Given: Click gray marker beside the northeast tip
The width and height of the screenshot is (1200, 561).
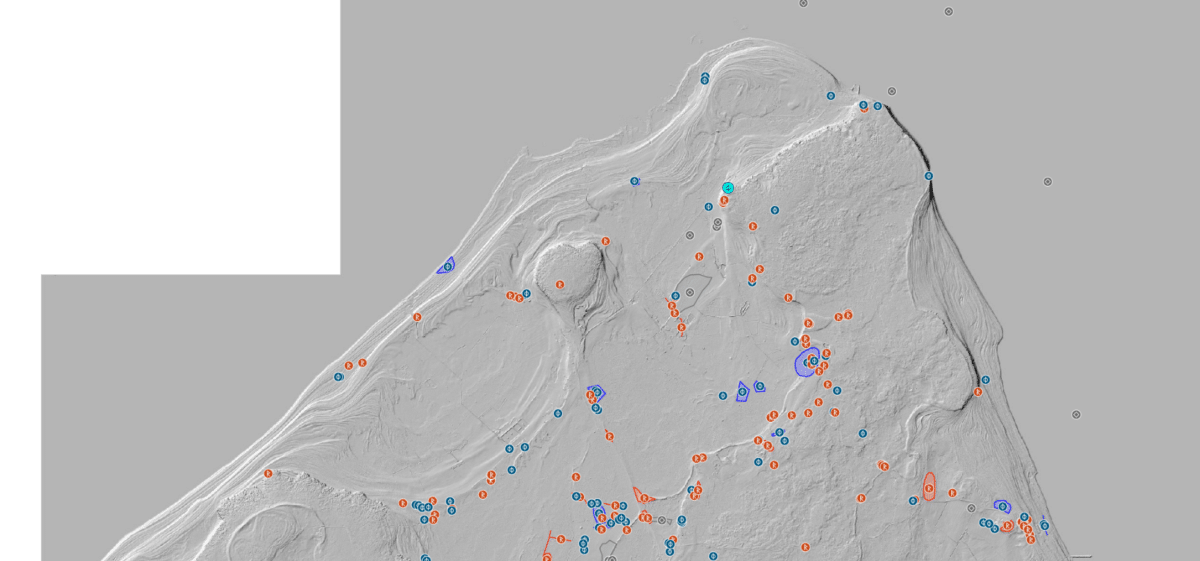Looking at the screenshot, I should [891, 91].
